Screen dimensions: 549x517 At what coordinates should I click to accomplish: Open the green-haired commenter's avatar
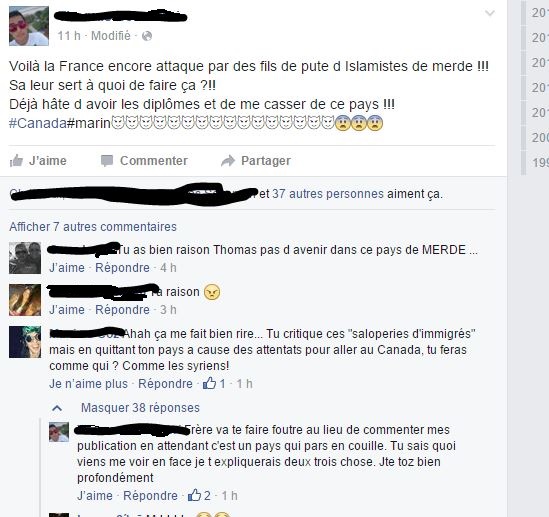25,342
